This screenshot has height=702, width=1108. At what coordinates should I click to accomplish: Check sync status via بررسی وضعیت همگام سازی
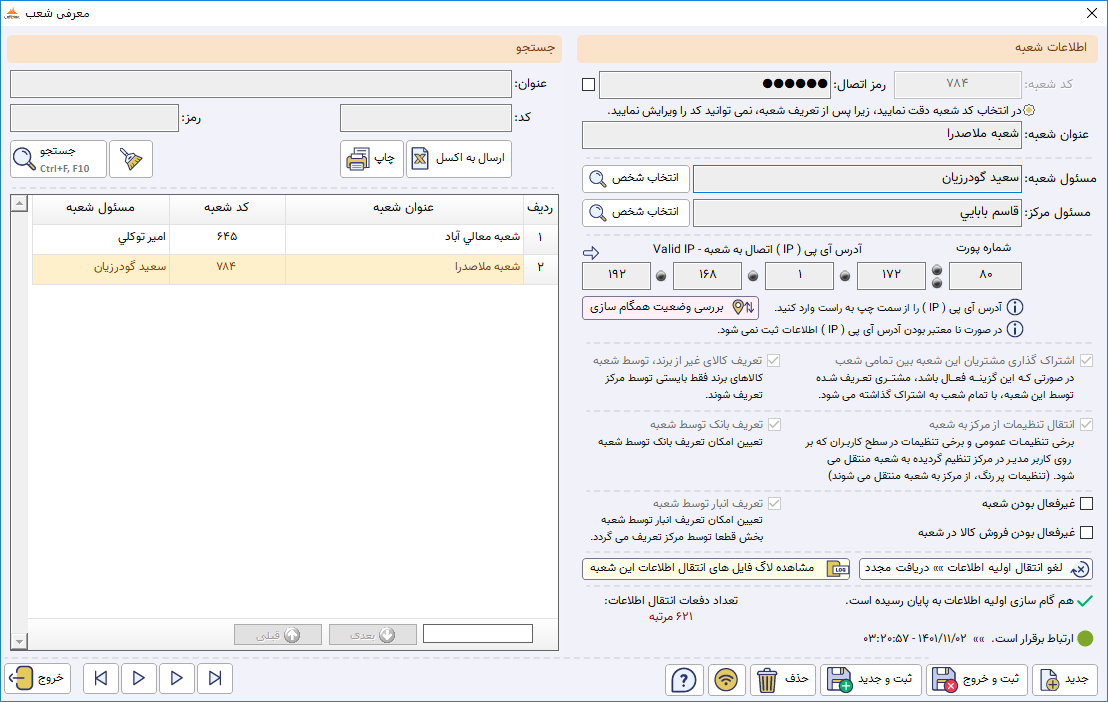coord(671,308)
